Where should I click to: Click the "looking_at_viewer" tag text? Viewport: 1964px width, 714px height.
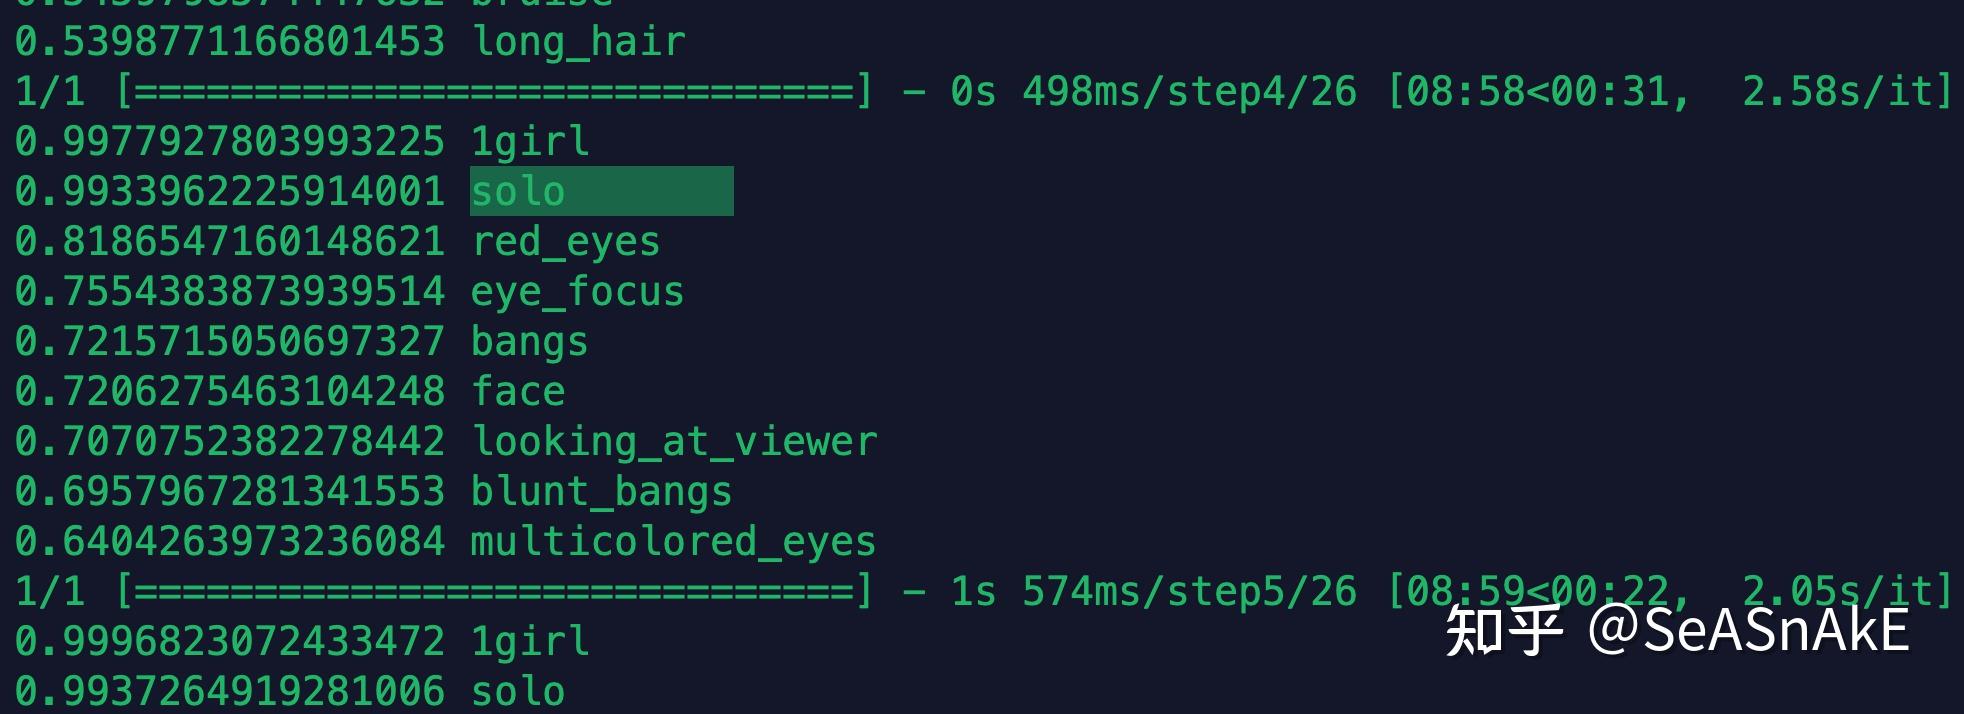tap(674, 441)
